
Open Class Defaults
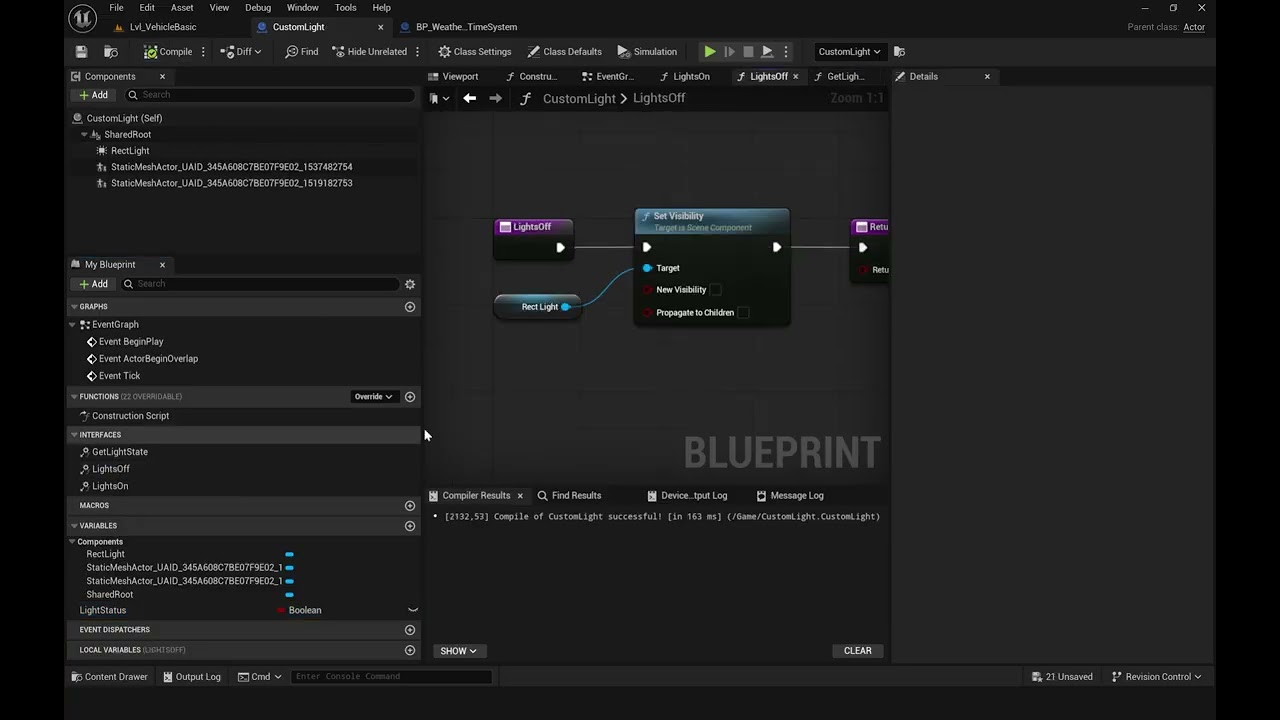pos(565,52)
